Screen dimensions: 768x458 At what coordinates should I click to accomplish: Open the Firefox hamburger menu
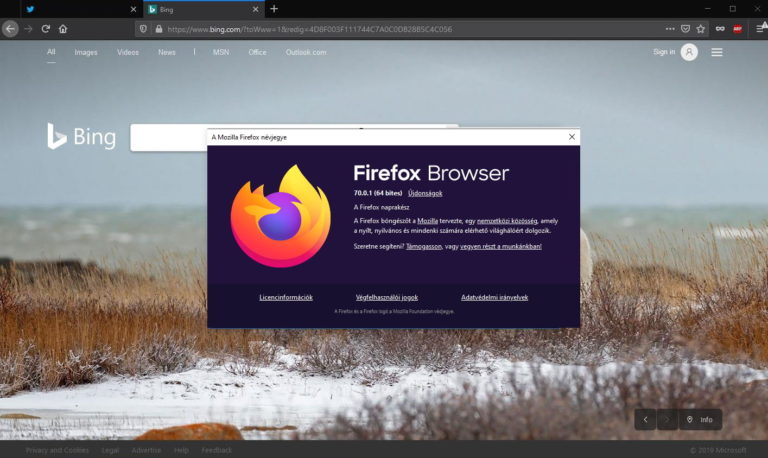[755, 29]
